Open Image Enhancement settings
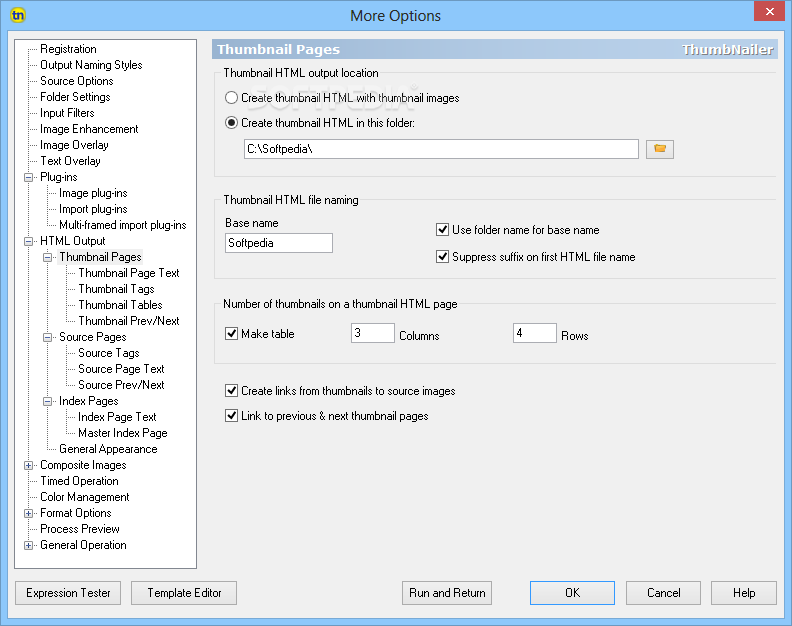792x626 pixels. pyautogui.click(x=89, y=129)
